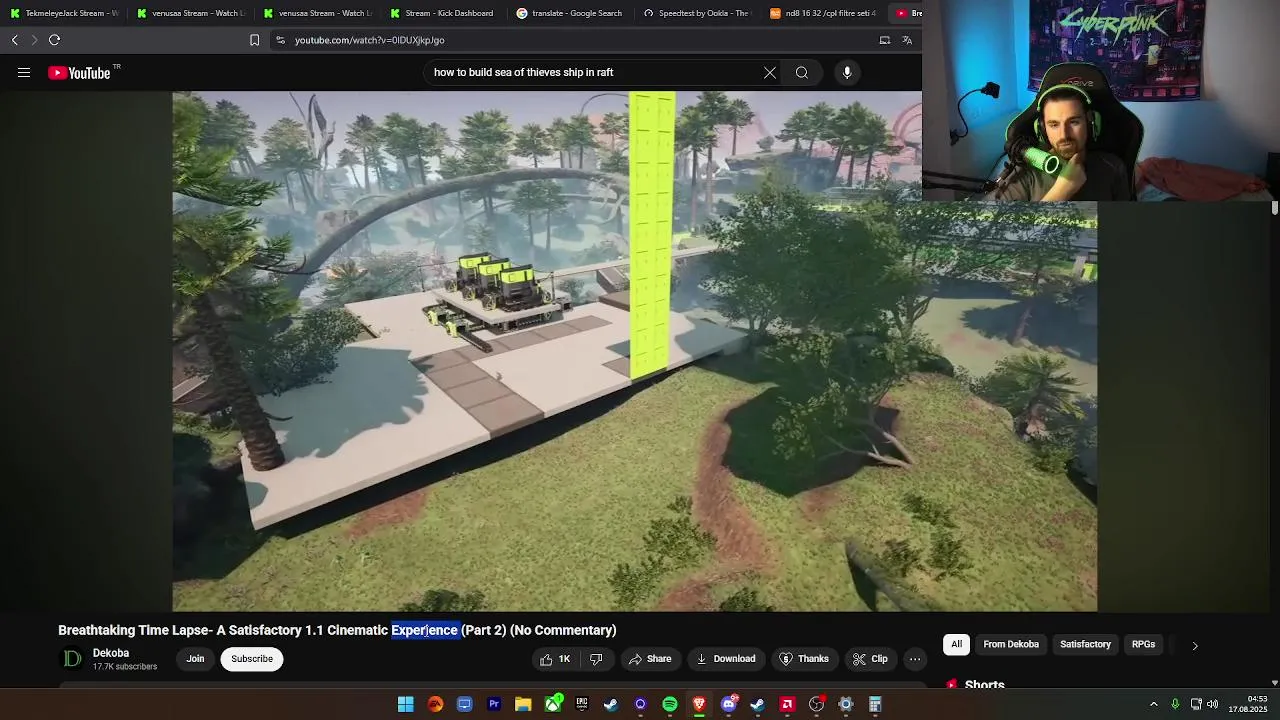Clear the search box with the X
The height and width of the screenshot is (720, 1280).
point(770,72)
